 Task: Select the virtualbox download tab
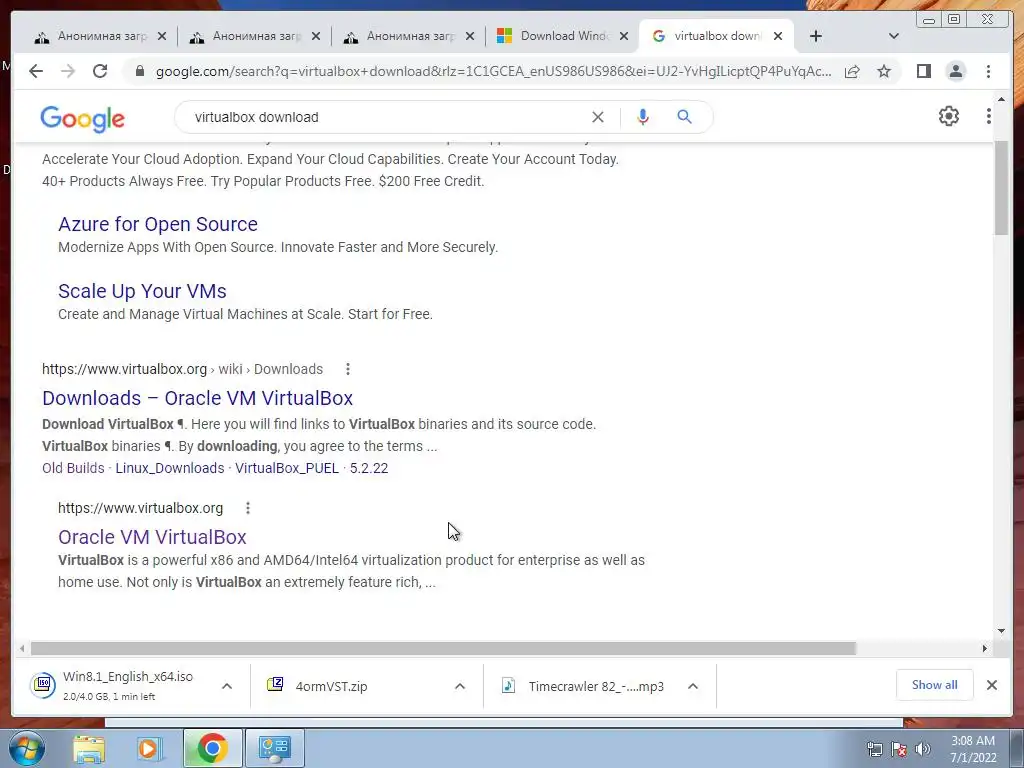coord(716,37)
